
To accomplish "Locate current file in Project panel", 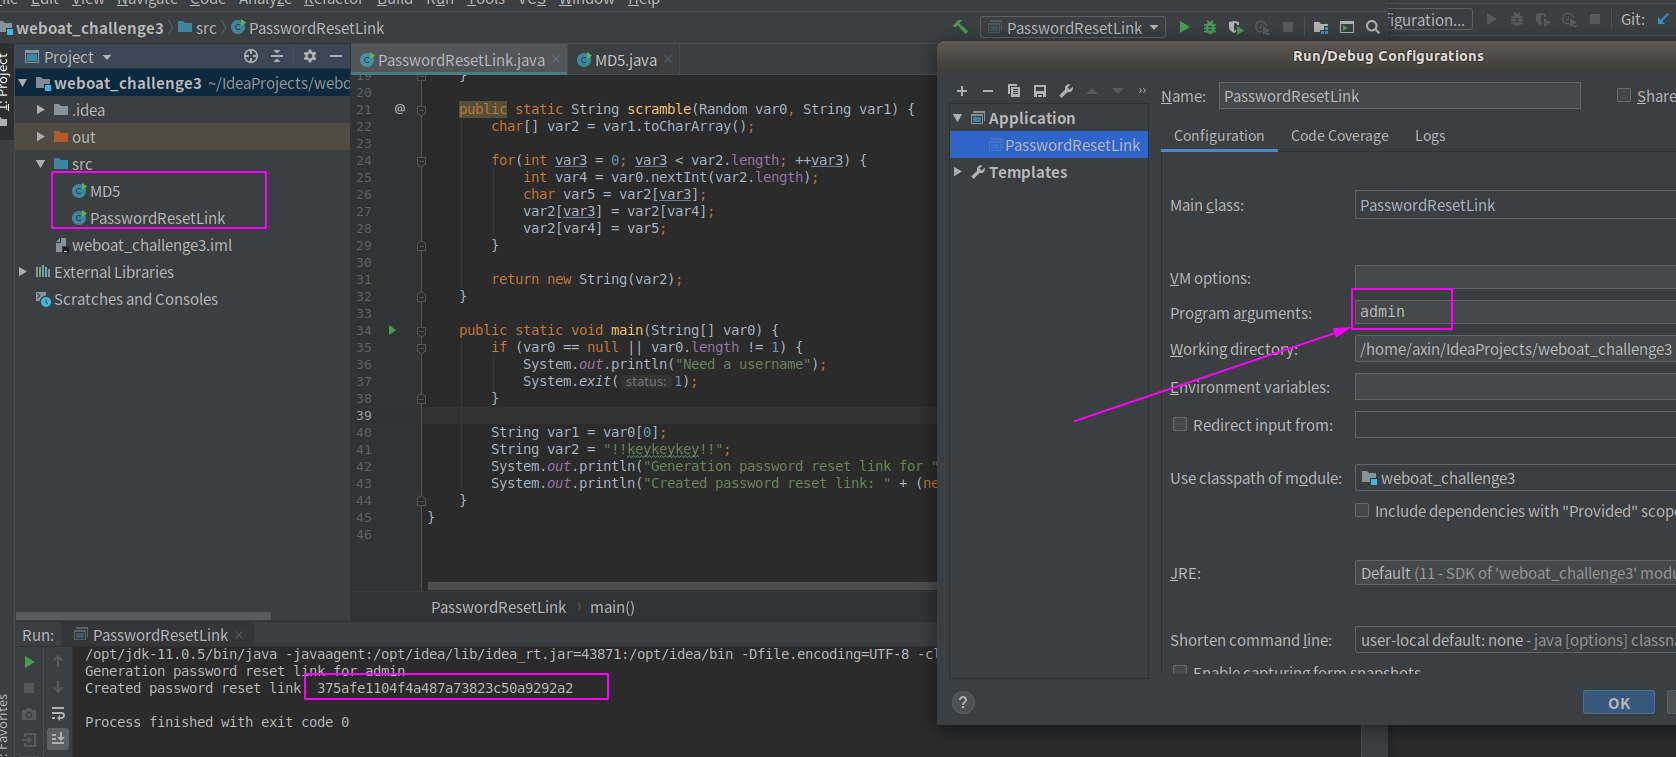I will 251,57.
